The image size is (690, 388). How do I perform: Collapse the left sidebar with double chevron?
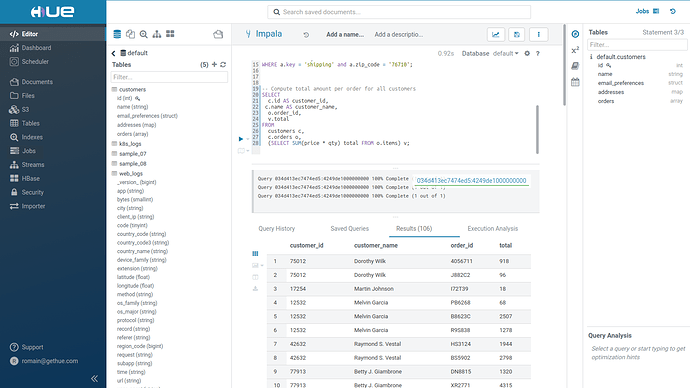94,378
